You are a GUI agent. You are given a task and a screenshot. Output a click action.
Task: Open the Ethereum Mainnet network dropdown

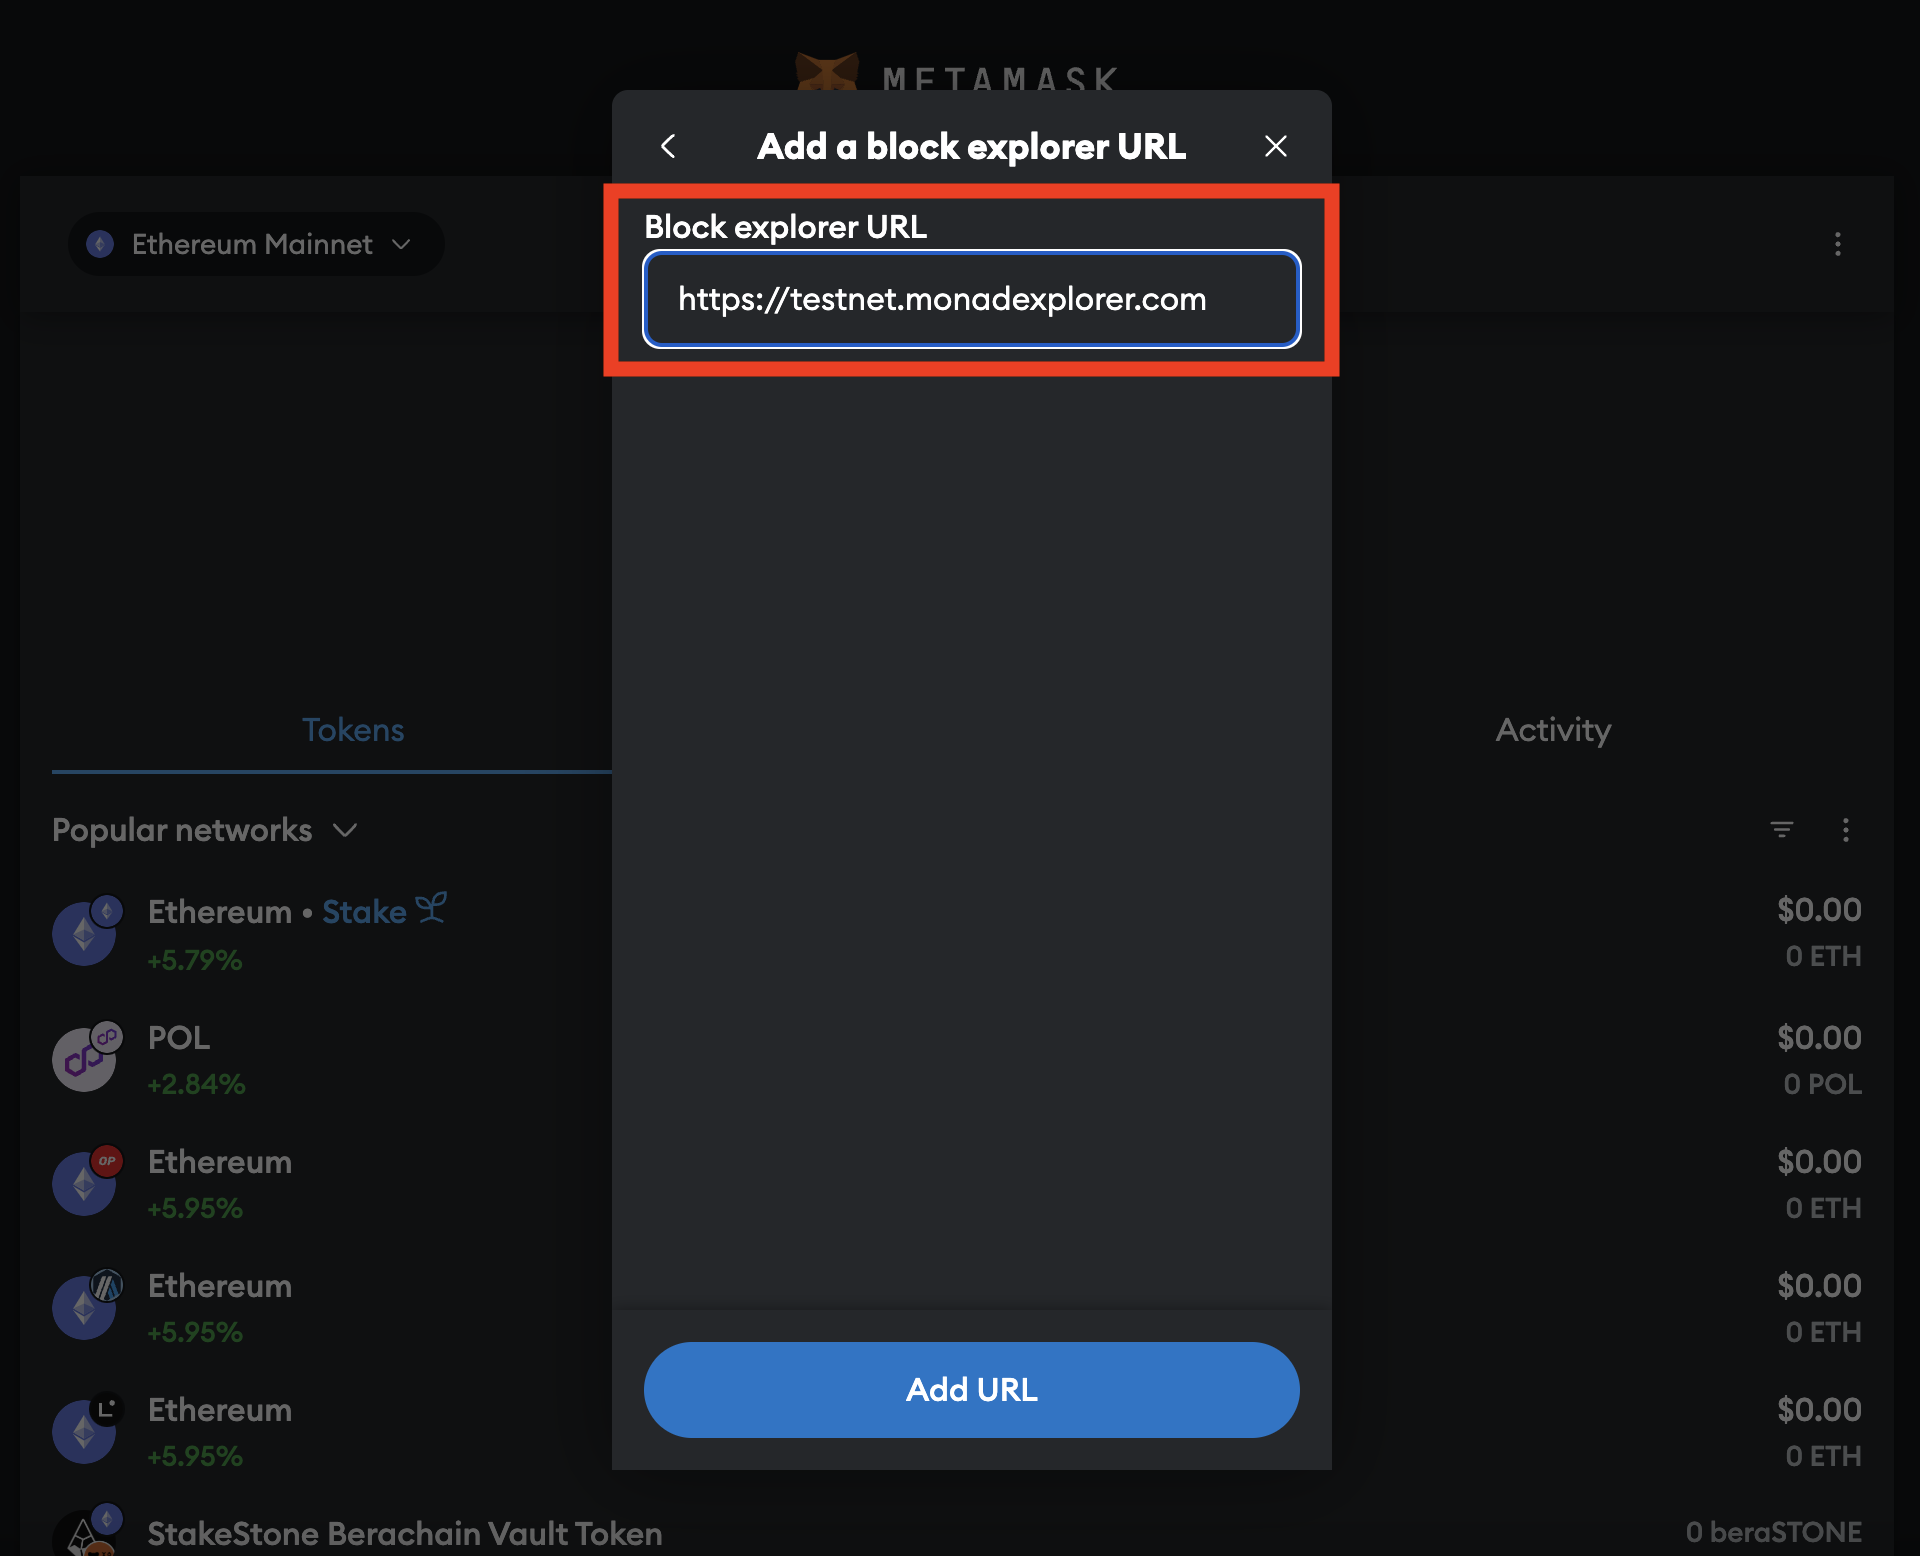click(x=255, y=243)
